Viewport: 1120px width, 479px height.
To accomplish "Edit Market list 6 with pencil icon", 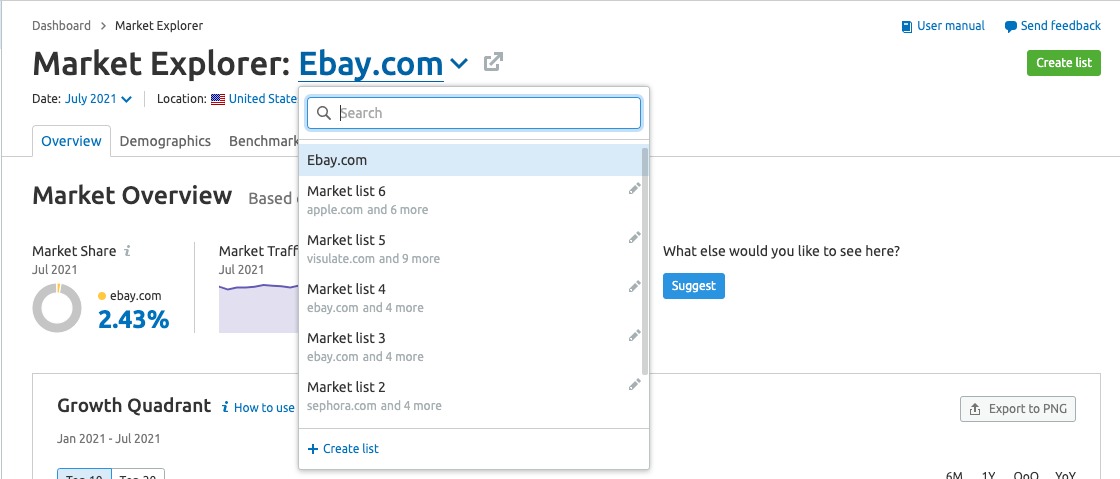I will click(634, 188).
